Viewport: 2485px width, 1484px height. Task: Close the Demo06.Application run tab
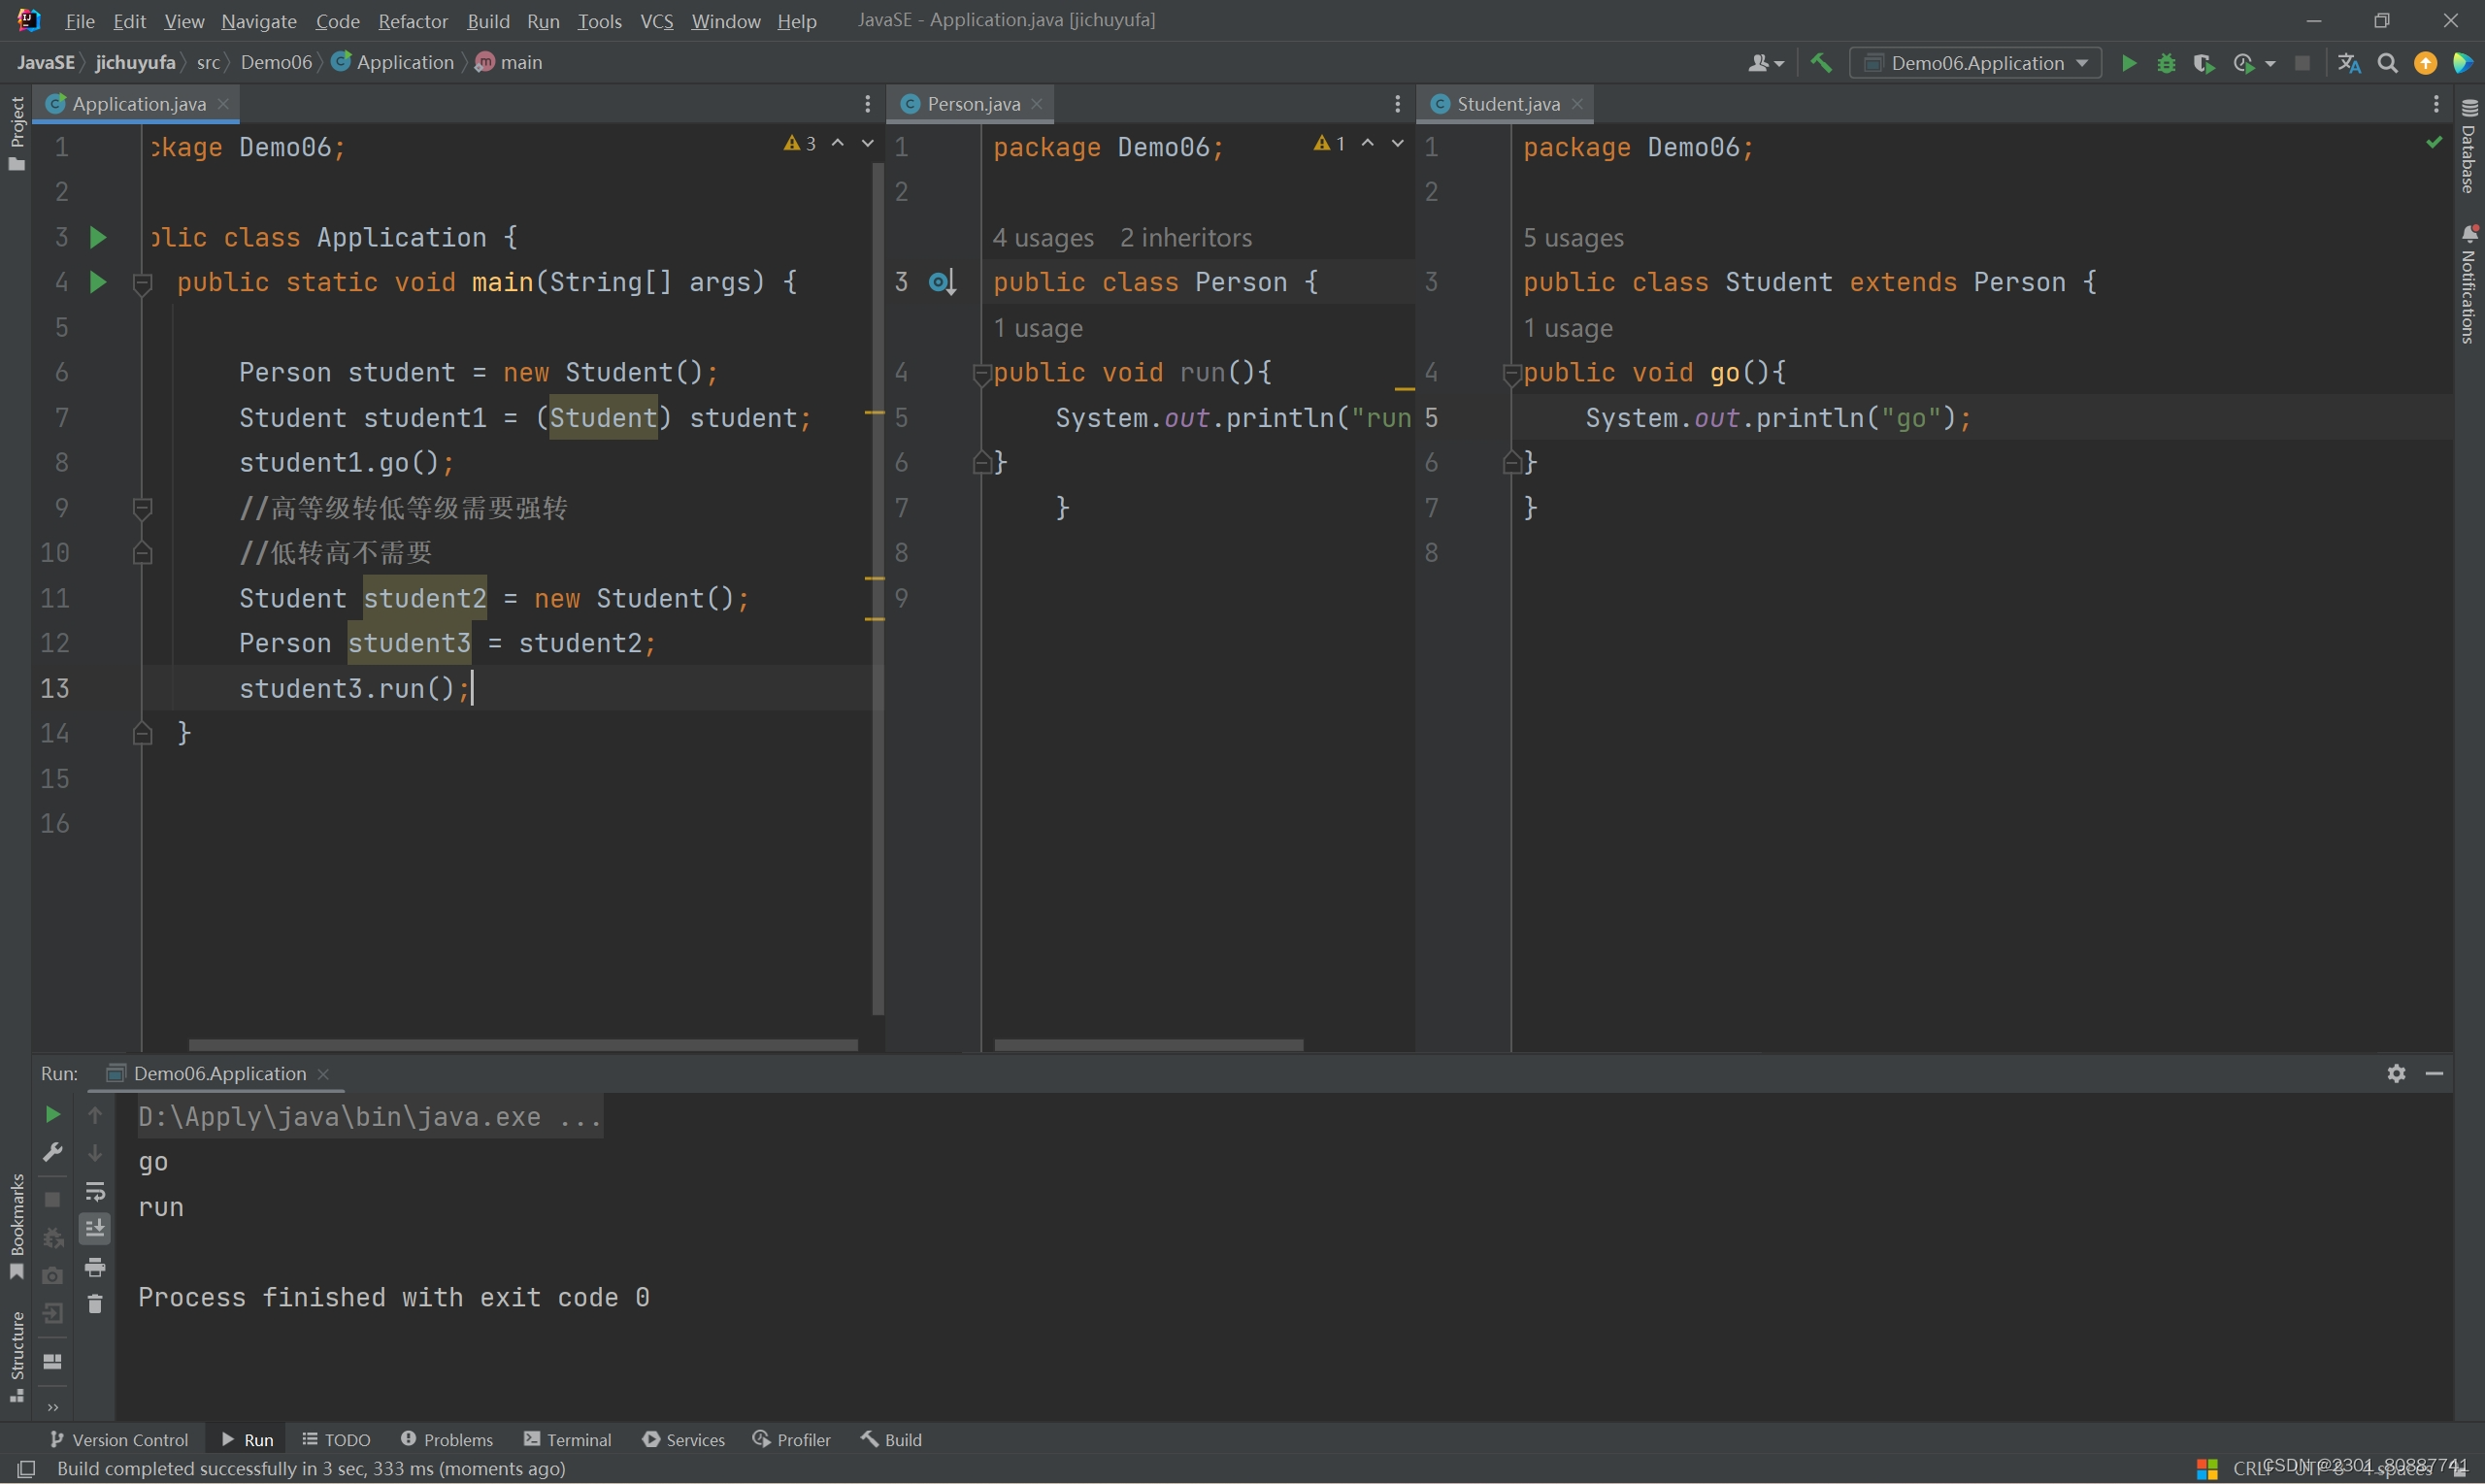323,1073
